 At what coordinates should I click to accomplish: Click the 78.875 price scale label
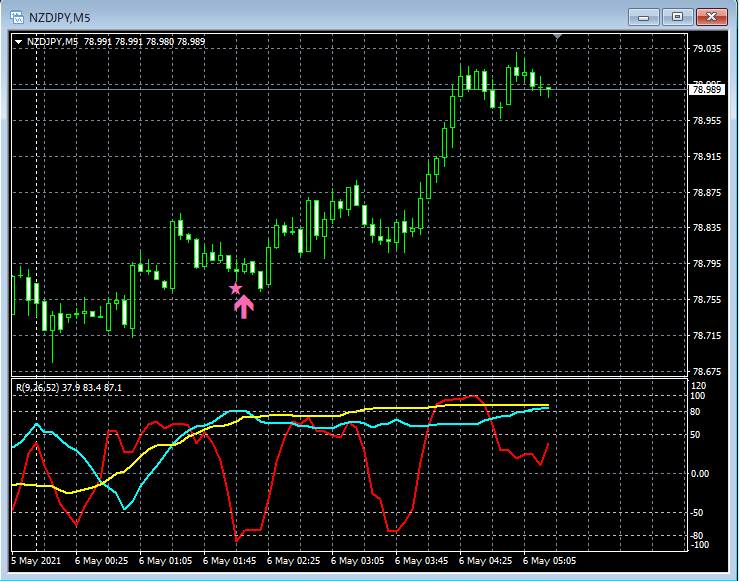pyautogui.click(x=707, y=193)
